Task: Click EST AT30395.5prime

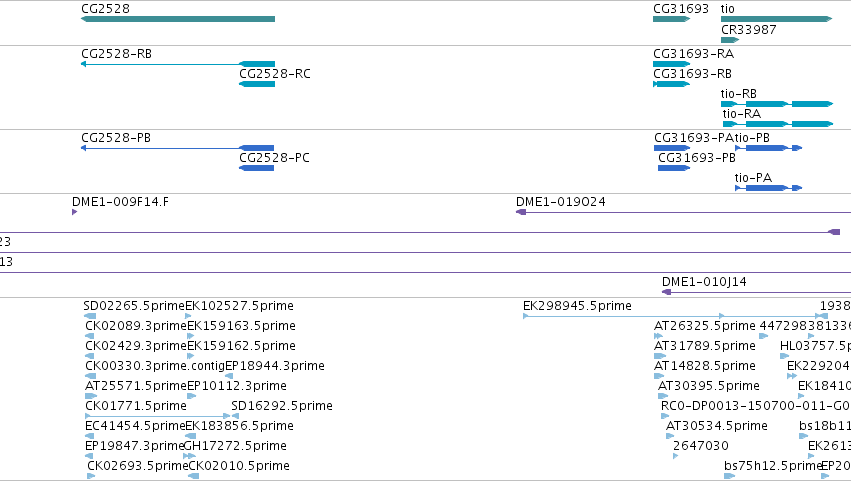Action: 708,386
